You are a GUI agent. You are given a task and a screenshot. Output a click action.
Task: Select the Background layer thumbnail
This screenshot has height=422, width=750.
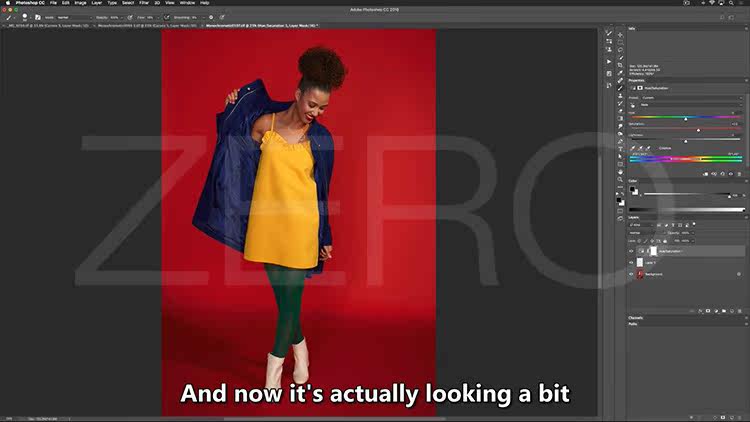[x=640, y=274]
